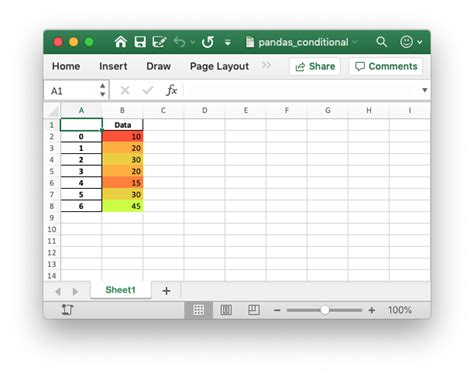Go to next sheet arrow

pyautogui.click(x=75, y=292)
